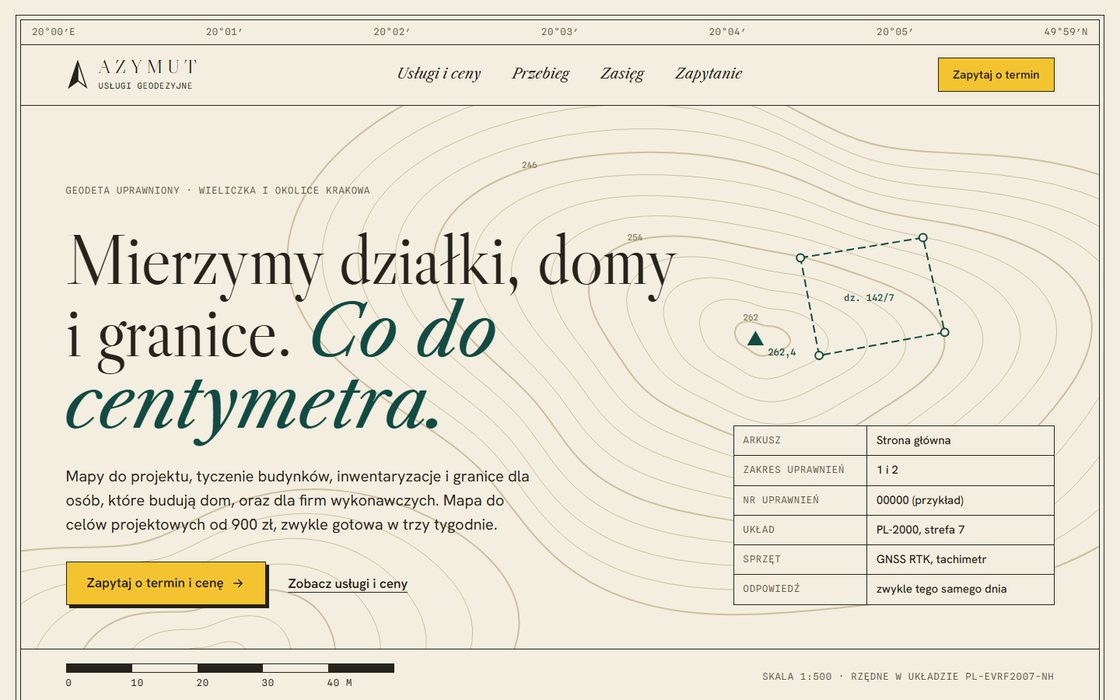Click the 'SKALA 1:500' footer text
Image resolution: width=1120 pixels, height=700 pixels.
[x=796, y=676]
